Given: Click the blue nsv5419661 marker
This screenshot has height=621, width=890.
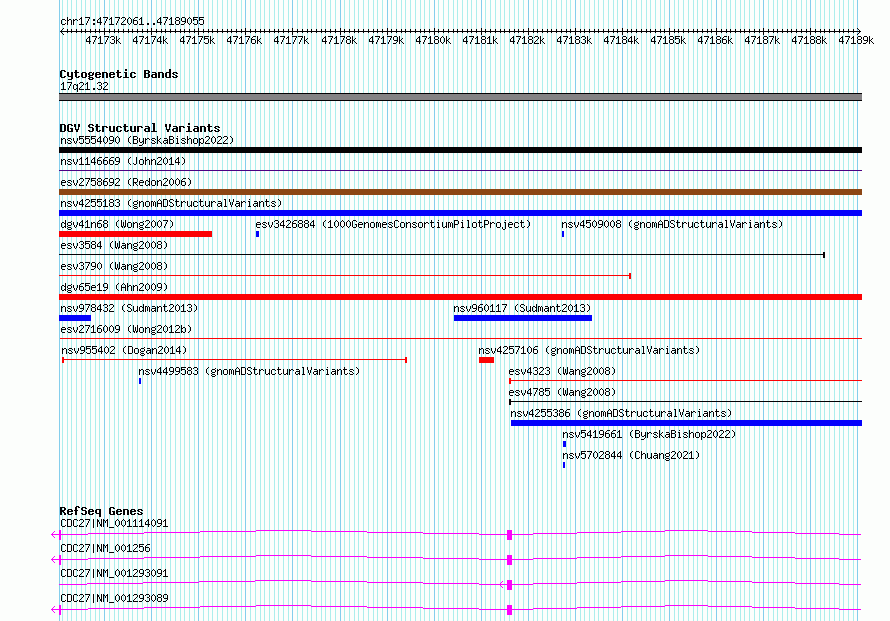Looking at the screenshot, I should pyautogui.click(x=564, y=444).
